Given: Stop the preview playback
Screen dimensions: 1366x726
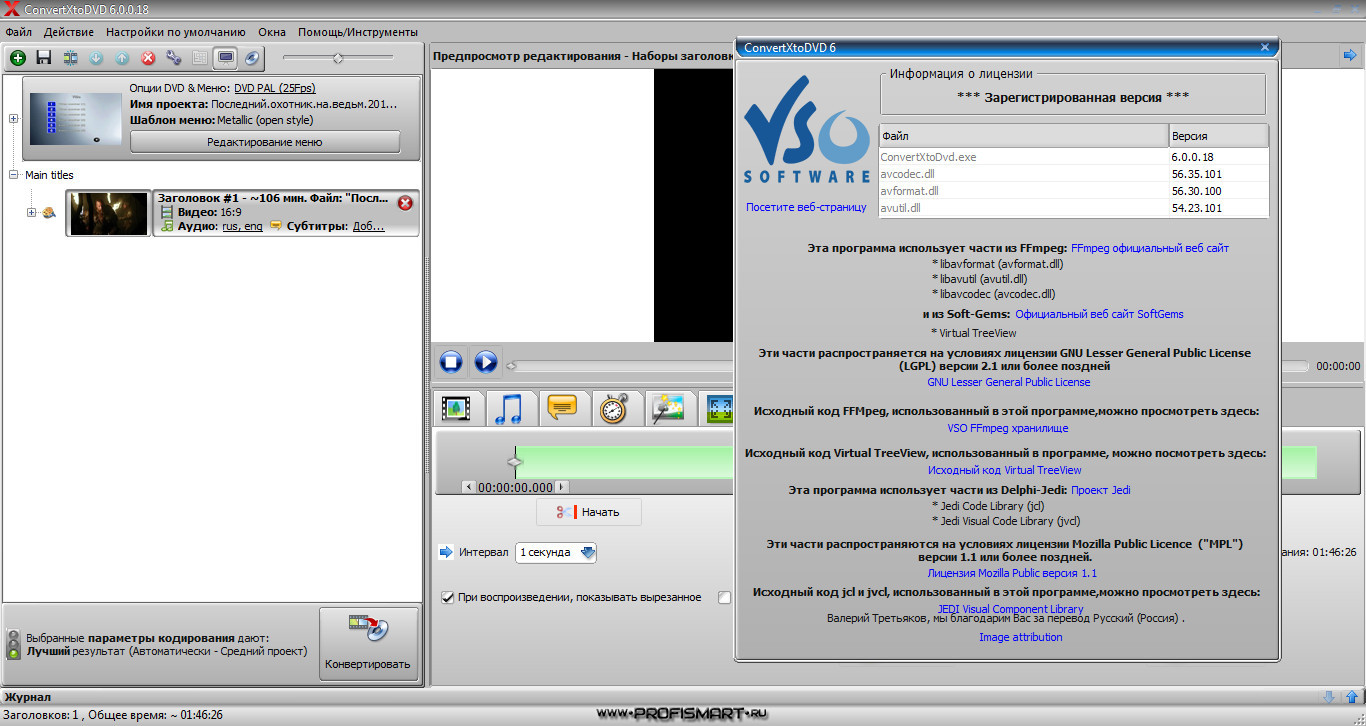Looking at the screenshot, I should (x=451, y=361).
